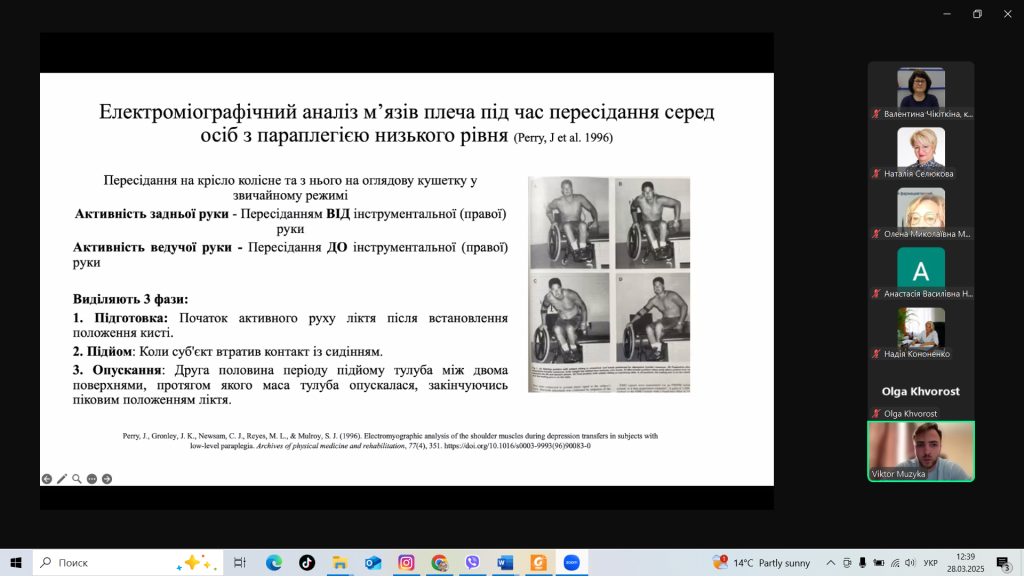Open the doi.org link in the reference
Viewport: 1024px width, 576px height.
[517, 446]
